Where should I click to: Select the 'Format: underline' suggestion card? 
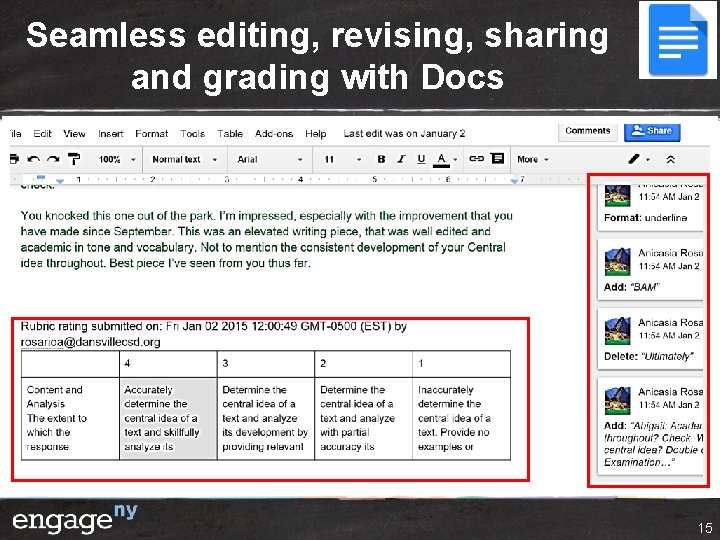pos(650,207)
